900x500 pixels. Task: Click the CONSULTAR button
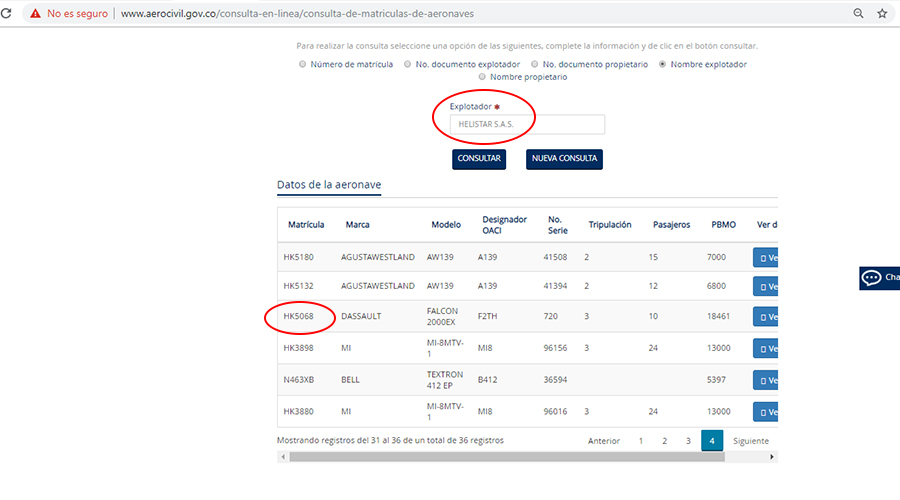pyautogui.click(x=479, y=159)
